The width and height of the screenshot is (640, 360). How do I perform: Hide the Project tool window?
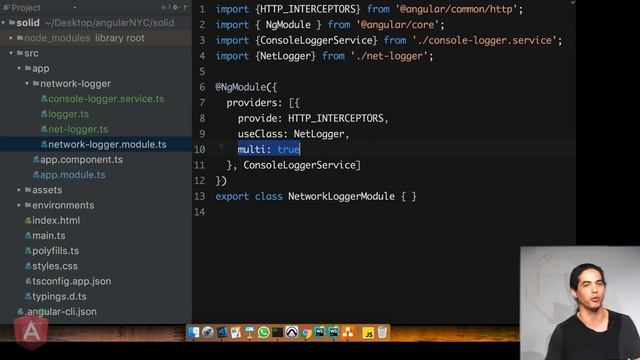pyautogui.click(x=186, y=7)
